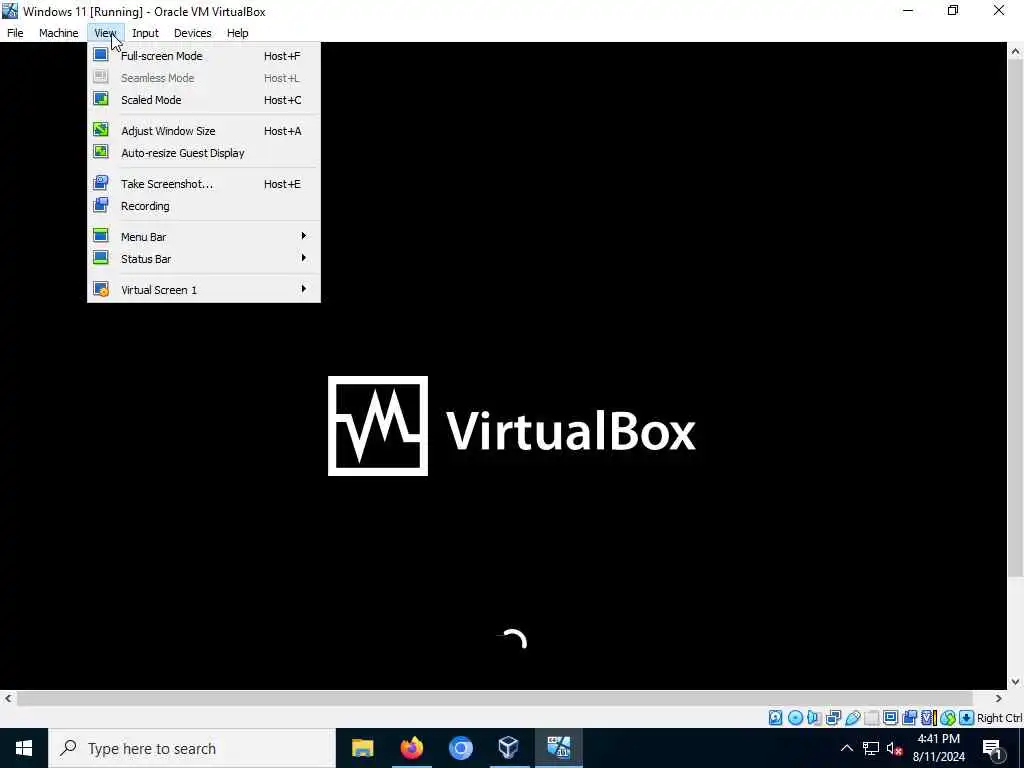Expand the Status Bar submenu
1024x768 pixels.
click(x=204, y=259)
